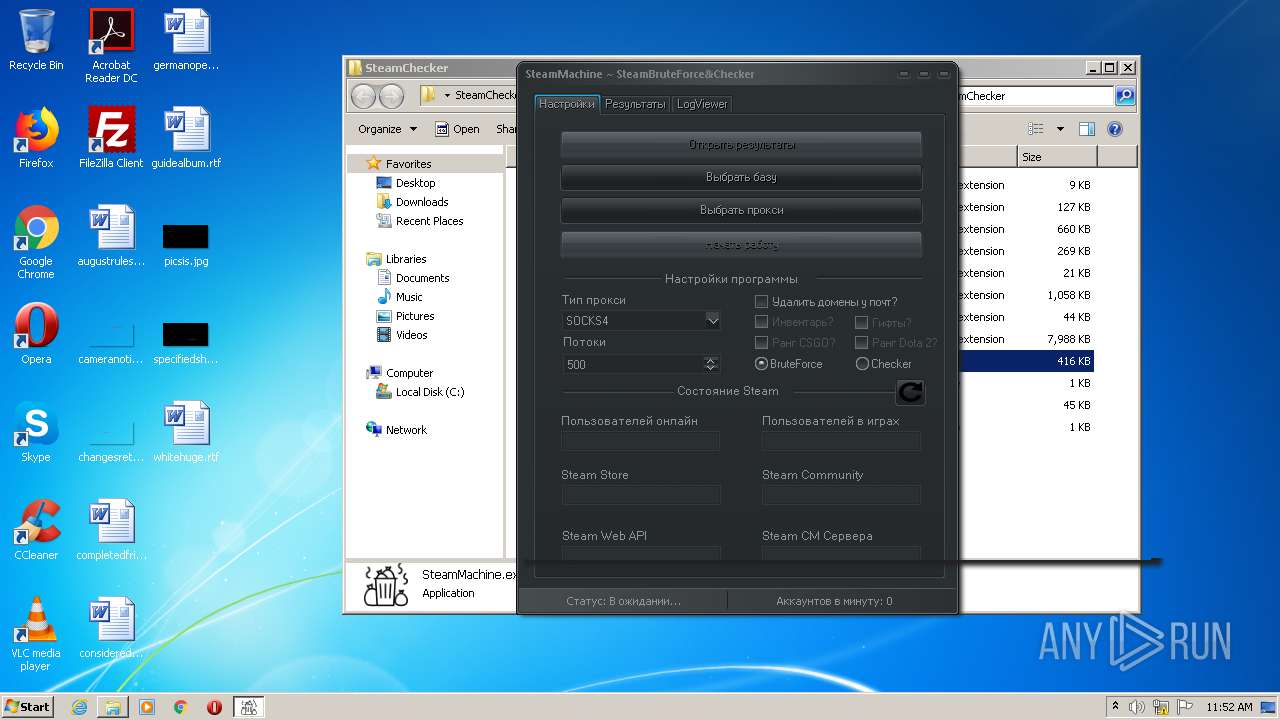Open Acrobat Reader DC desktop icon
1280x720 pixels.
[111, 45]
